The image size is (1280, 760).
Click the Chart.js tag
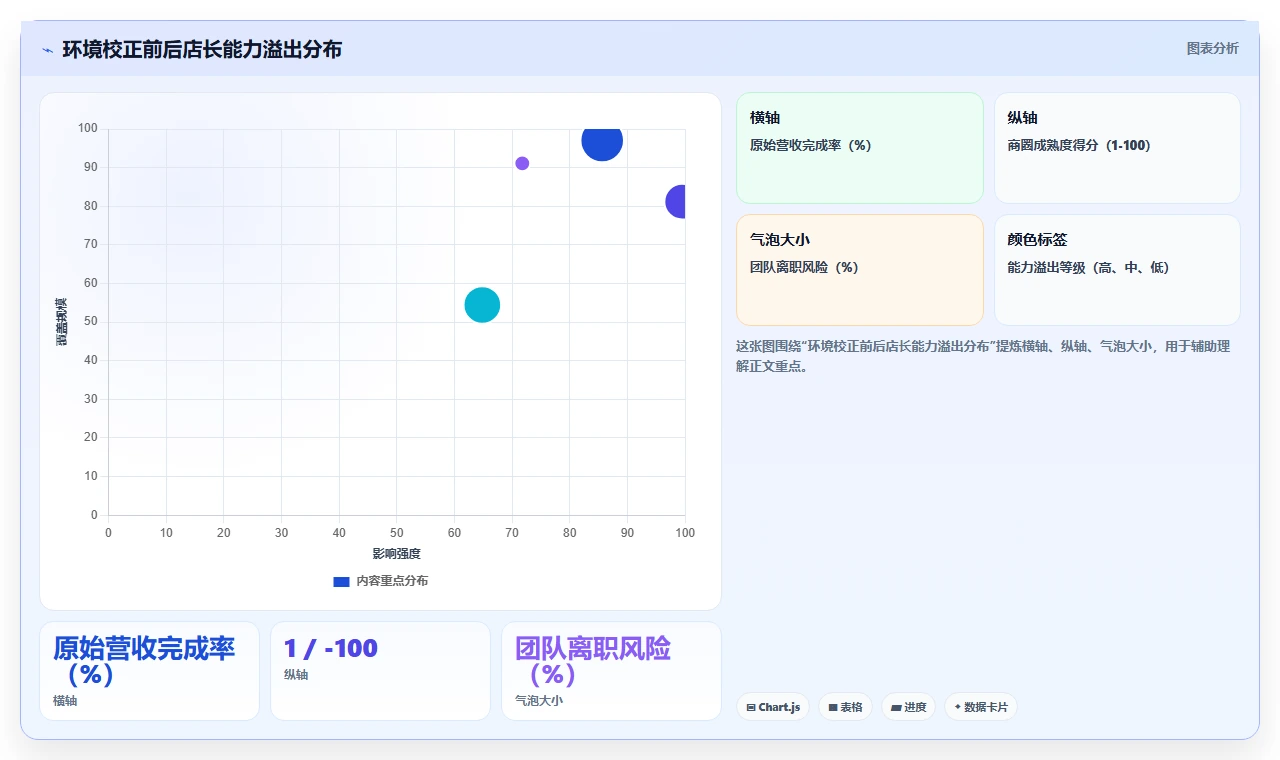point(773,707)
